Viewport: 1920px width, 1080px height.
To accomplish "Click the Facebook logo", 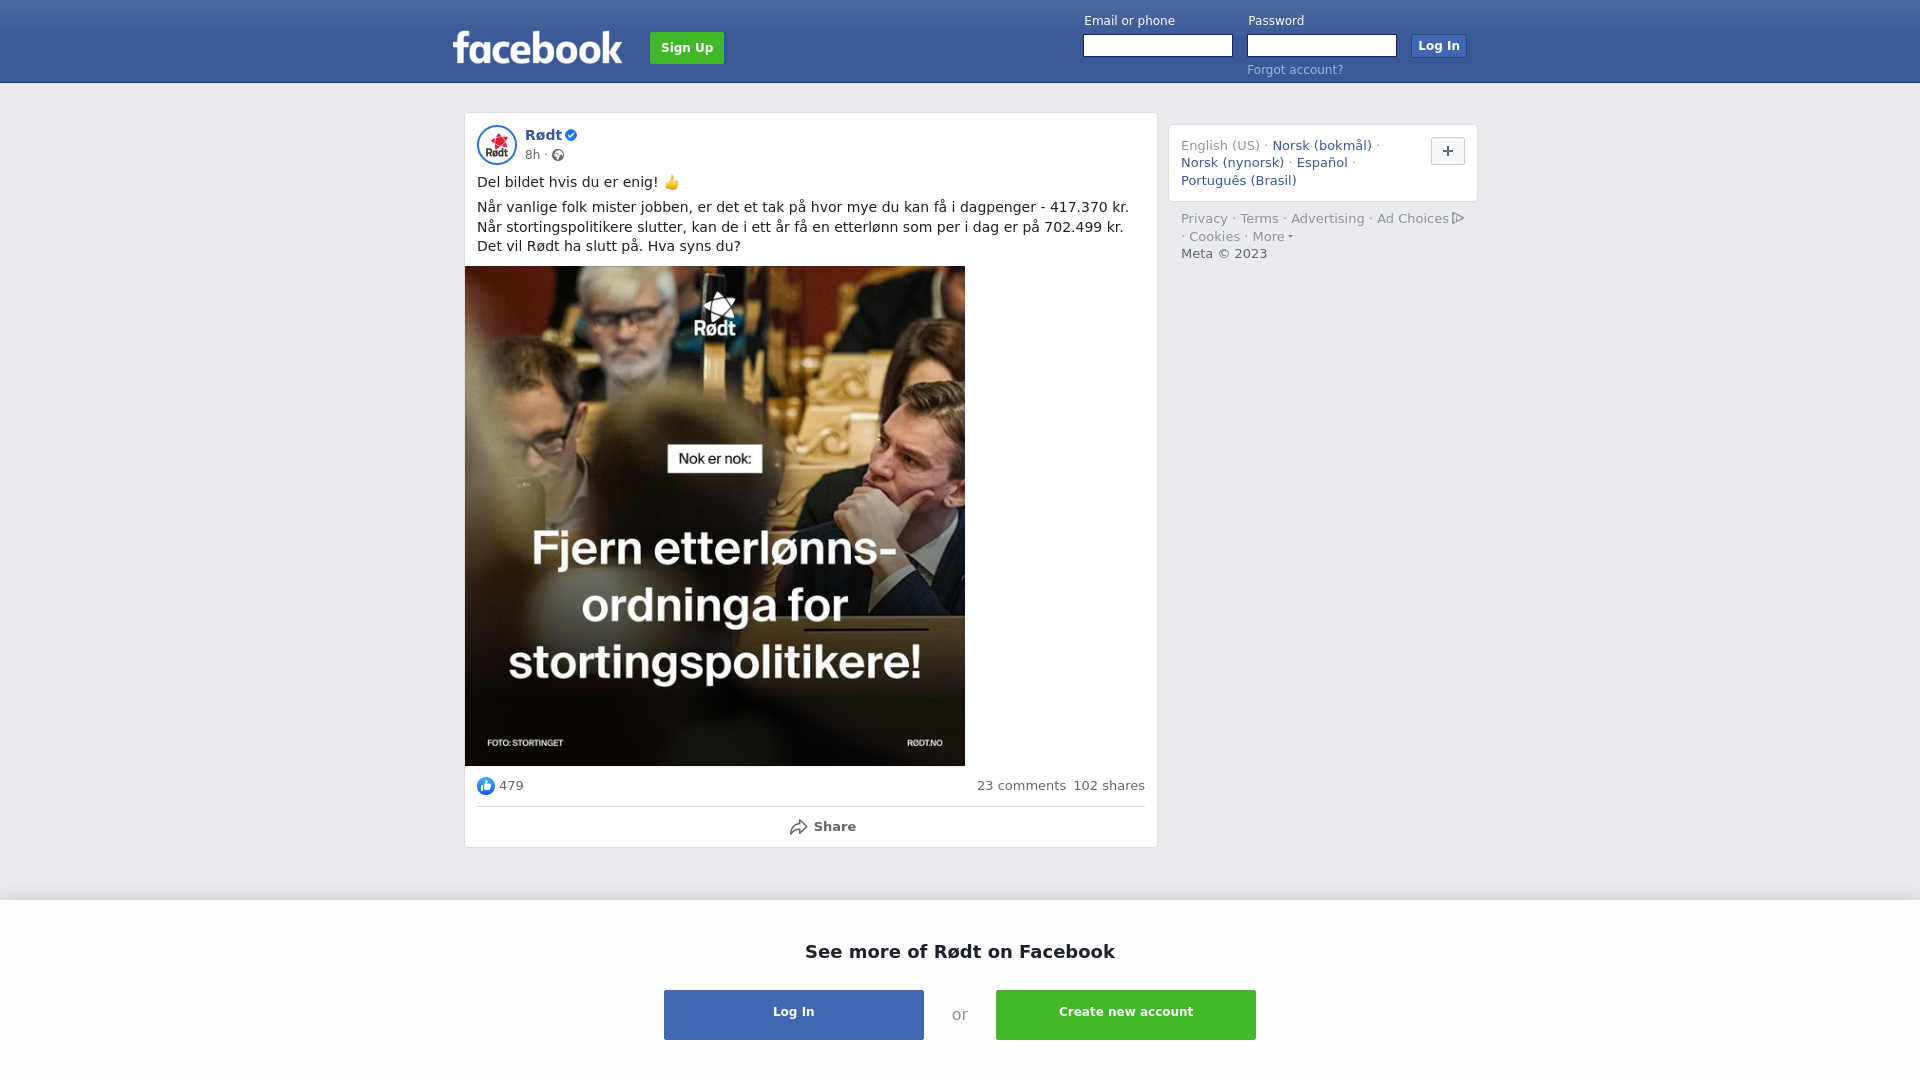I will point(537,47).
